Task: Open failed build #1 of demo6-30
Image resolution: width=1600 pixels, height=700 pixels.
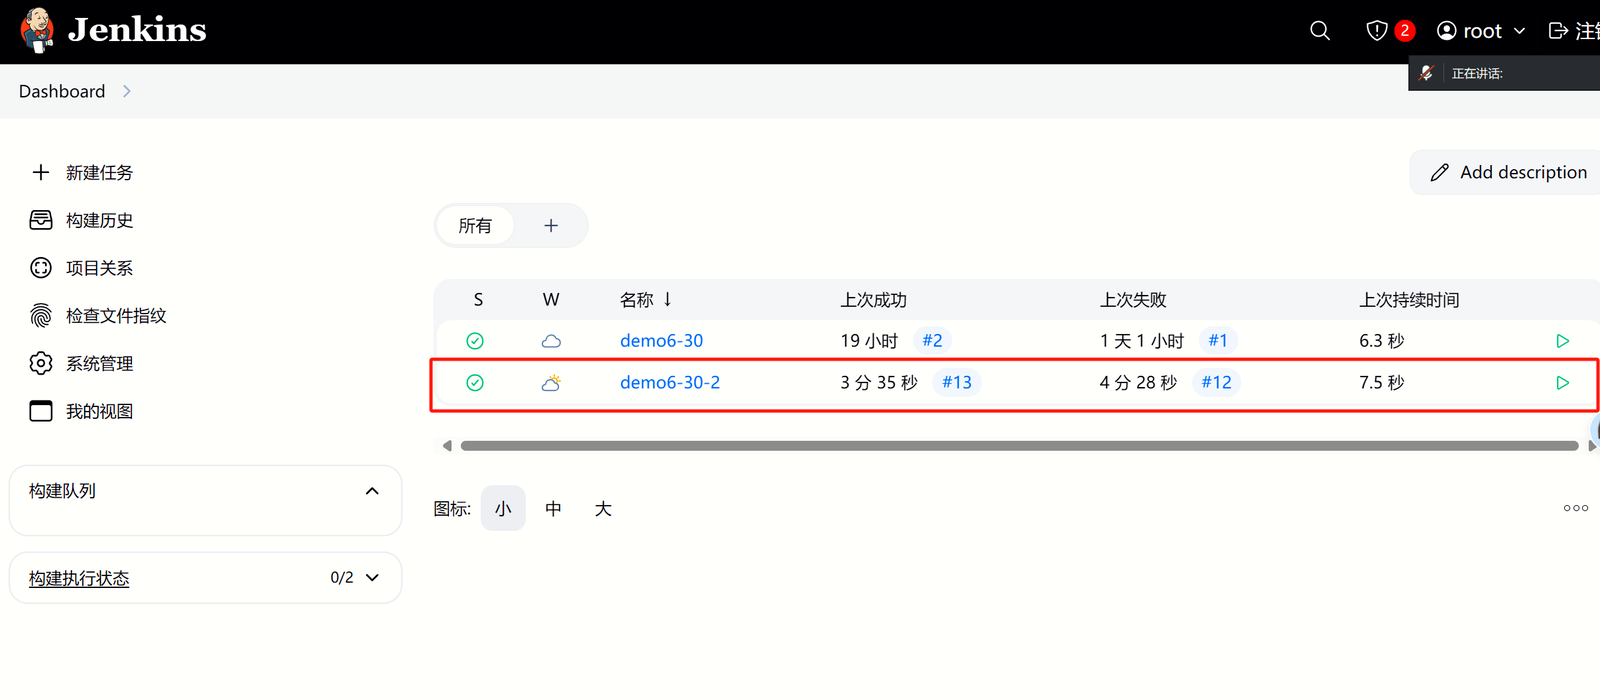Action: [x=1218, y=341]
